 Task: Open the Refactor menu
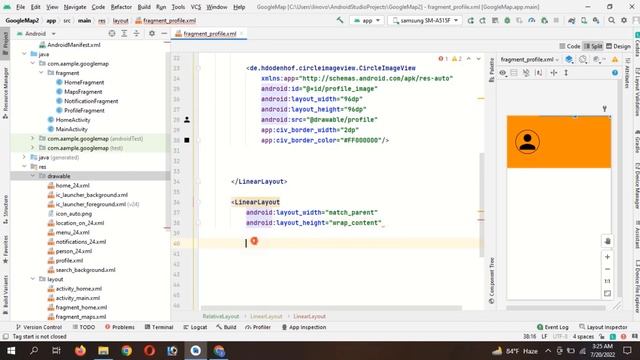point(121,7)
